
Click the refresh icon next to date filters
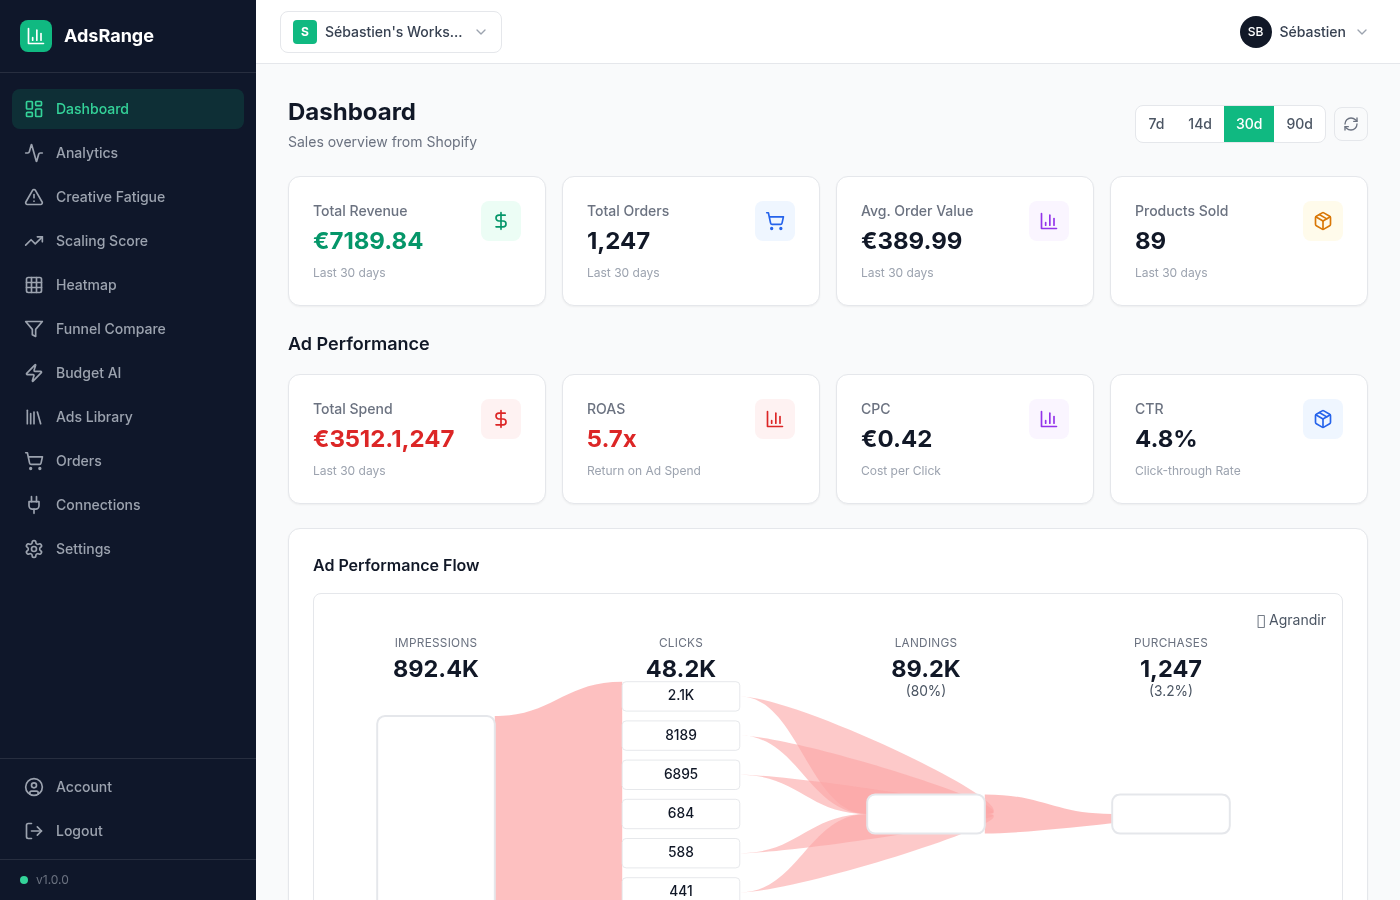coord(1351,123)
